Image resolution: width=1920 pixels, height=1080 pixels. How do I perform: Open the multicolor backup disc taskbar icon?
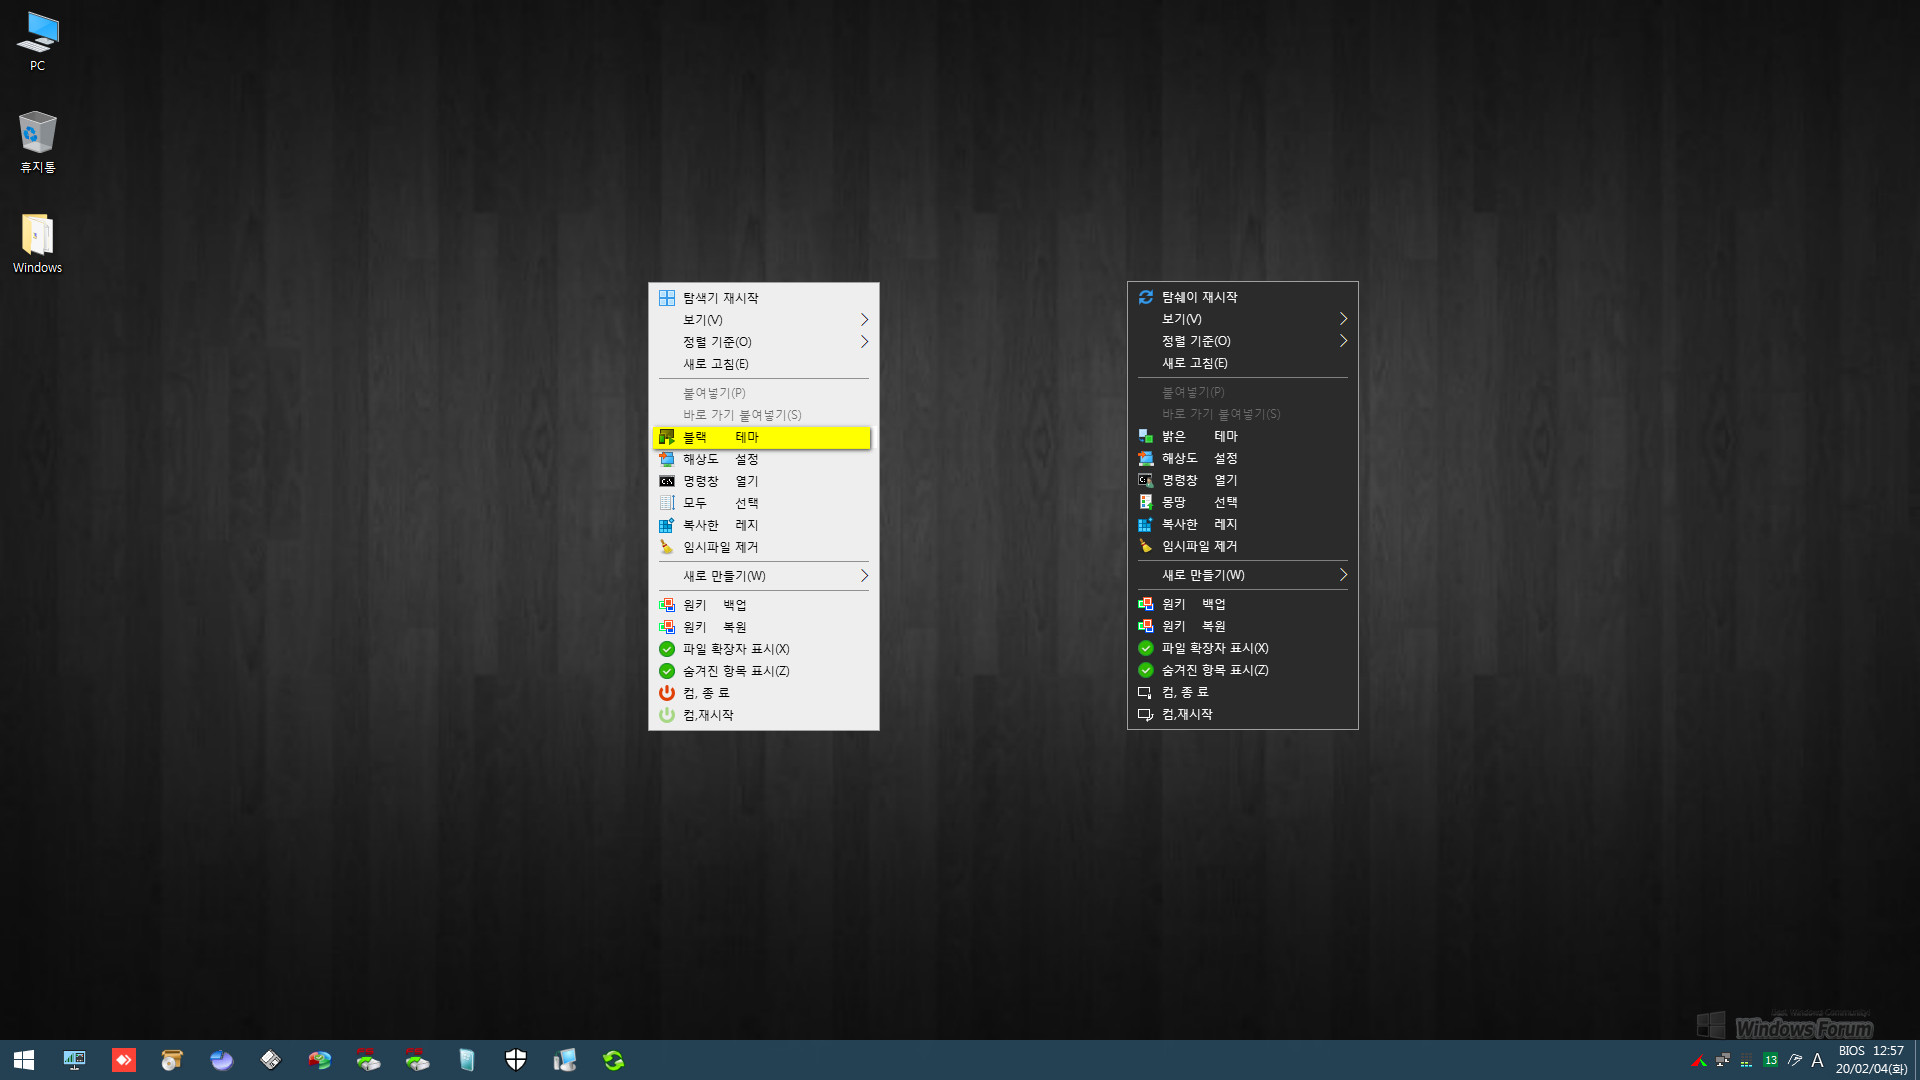click(x=319, y=1060)
